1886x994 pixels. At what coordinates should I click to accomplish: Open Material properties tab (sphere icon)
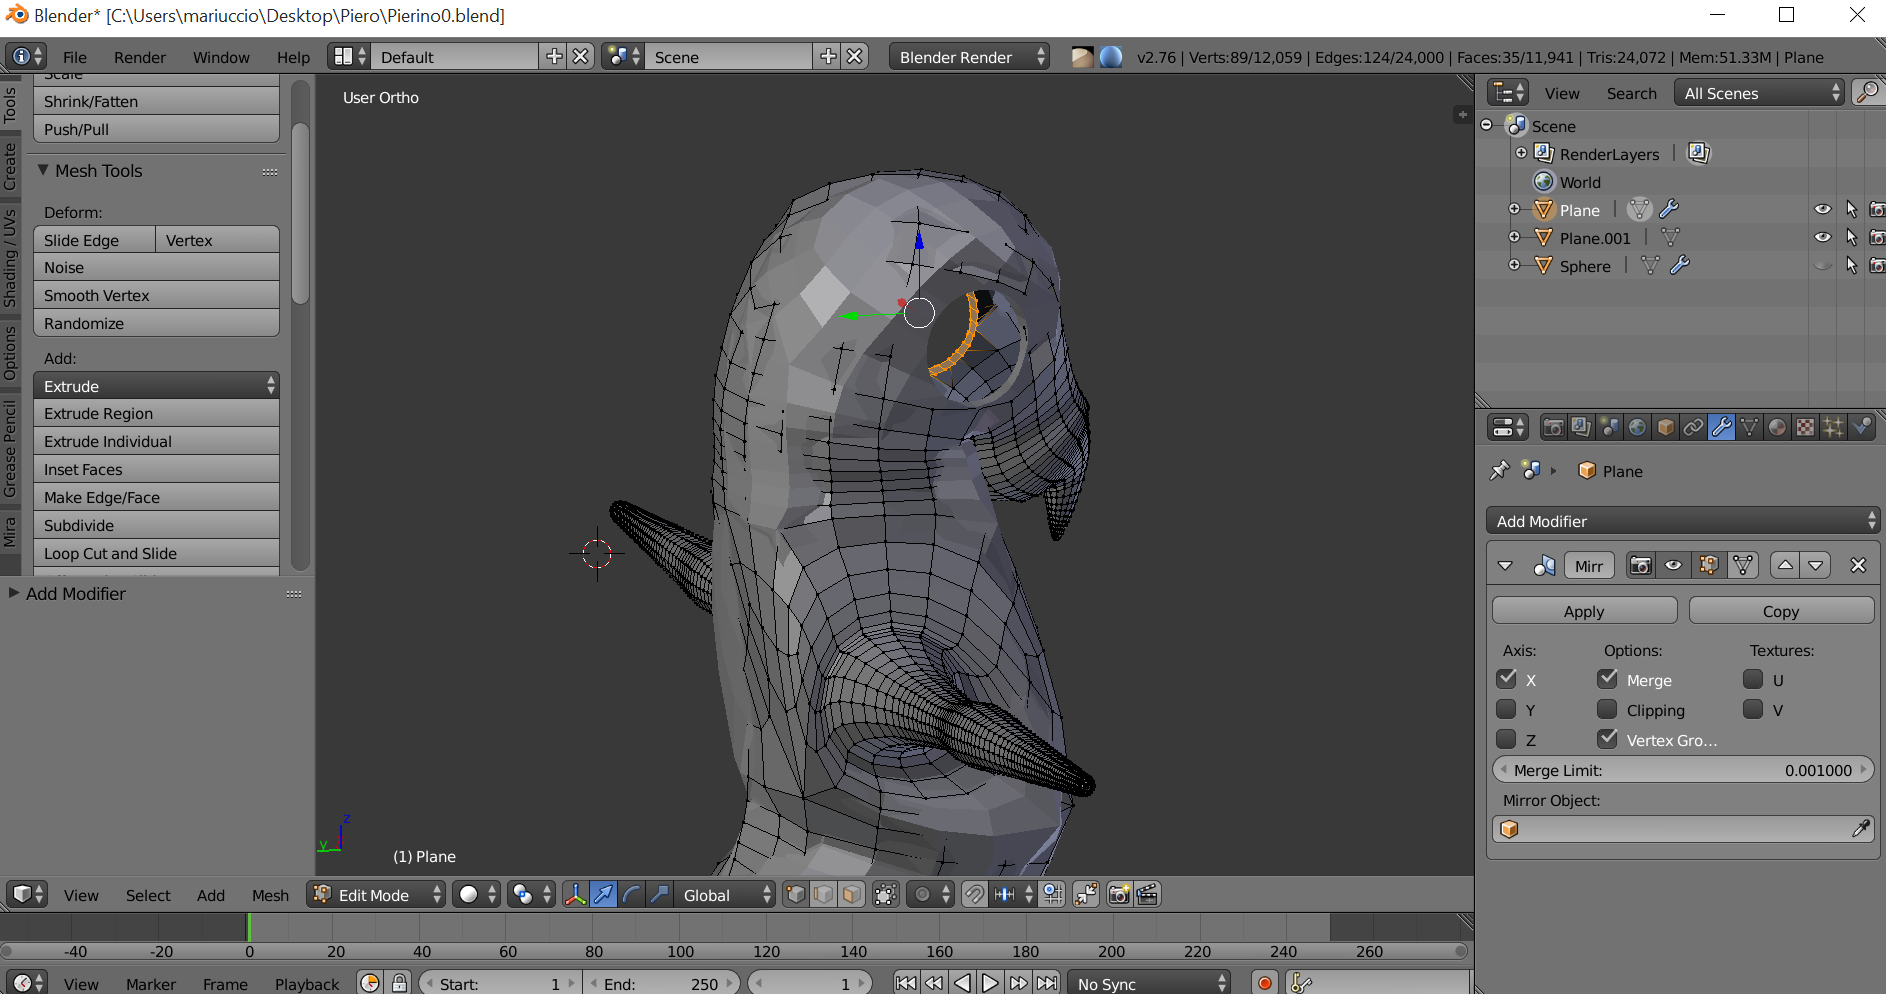[x=1777, y=427]
